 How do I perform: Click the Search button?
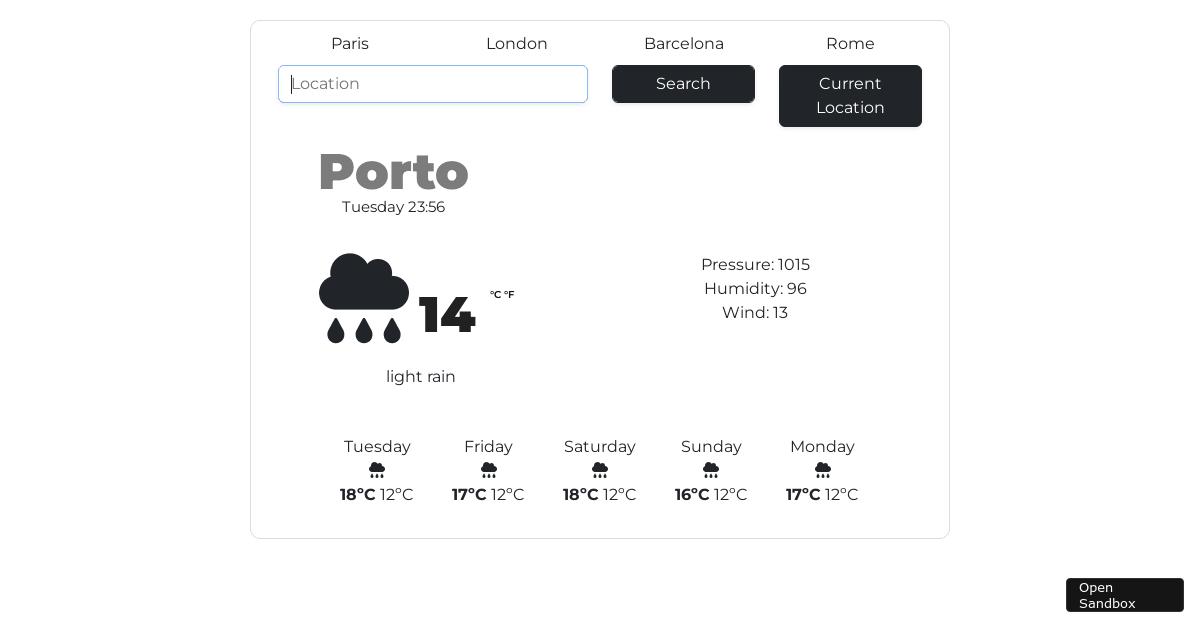coord(683,84)
